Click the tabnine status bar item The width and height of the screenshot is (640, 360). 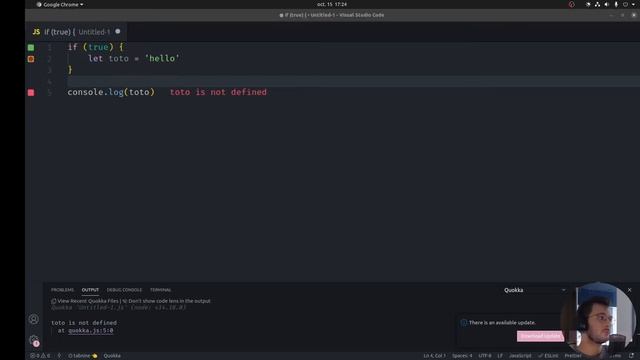[83, 356]
